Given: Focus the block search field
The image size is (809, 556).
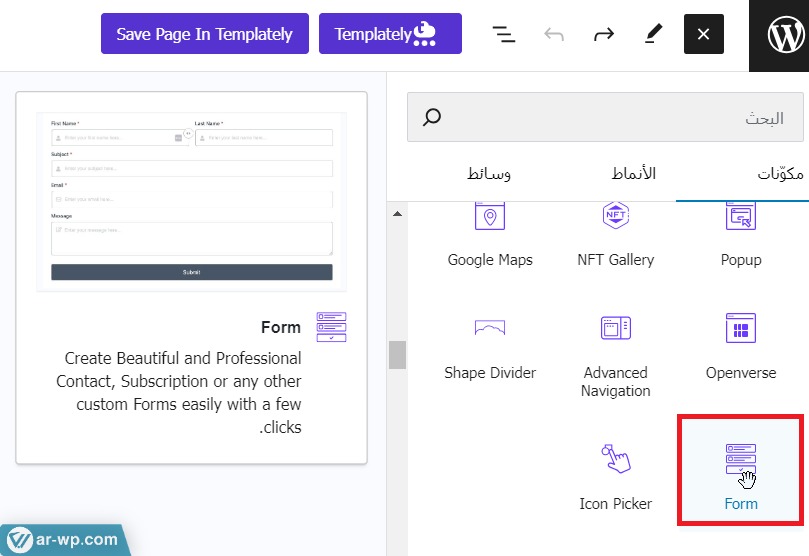Looking at the screenshot, I should click(605, 117).
